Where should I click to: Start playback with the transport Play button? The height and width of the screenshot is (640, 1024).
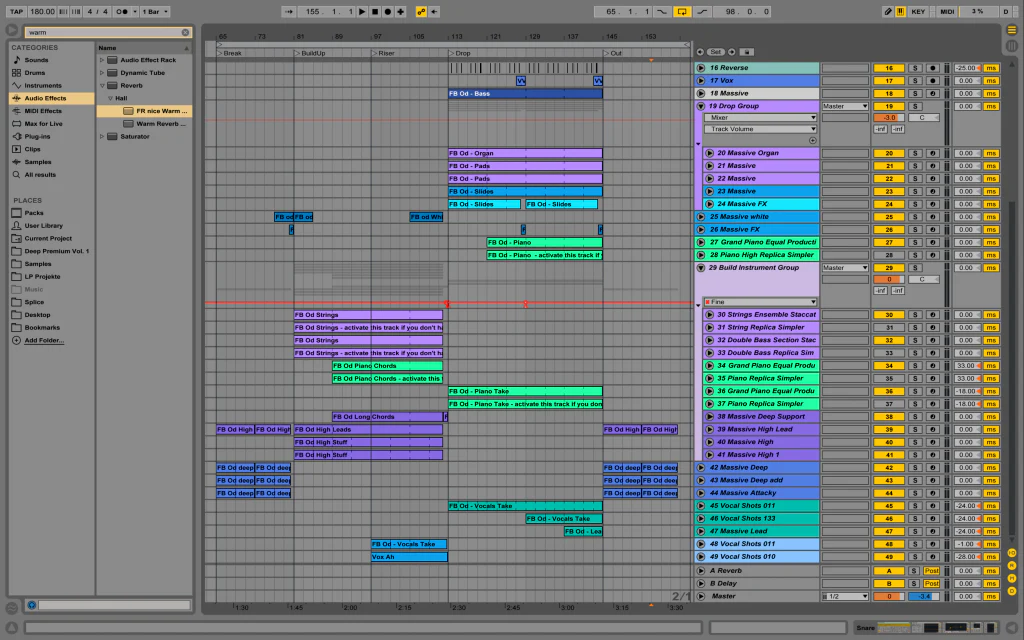[x=362, y=12]
